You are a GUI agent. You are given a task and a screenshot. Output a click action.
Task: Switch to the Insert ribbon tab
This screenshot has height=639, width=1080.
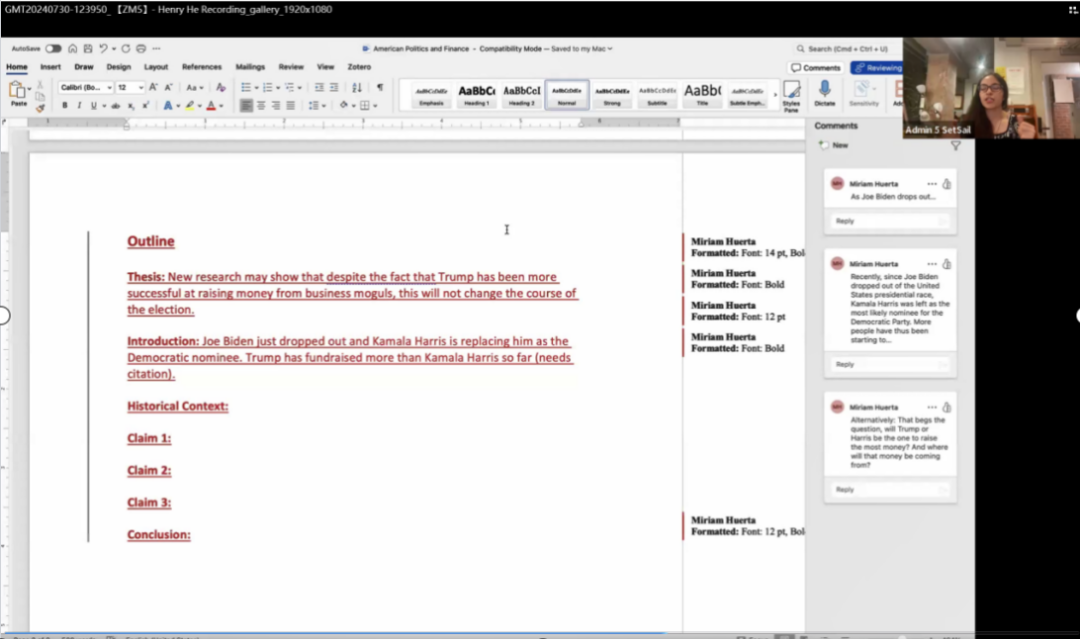coord(50,67)
